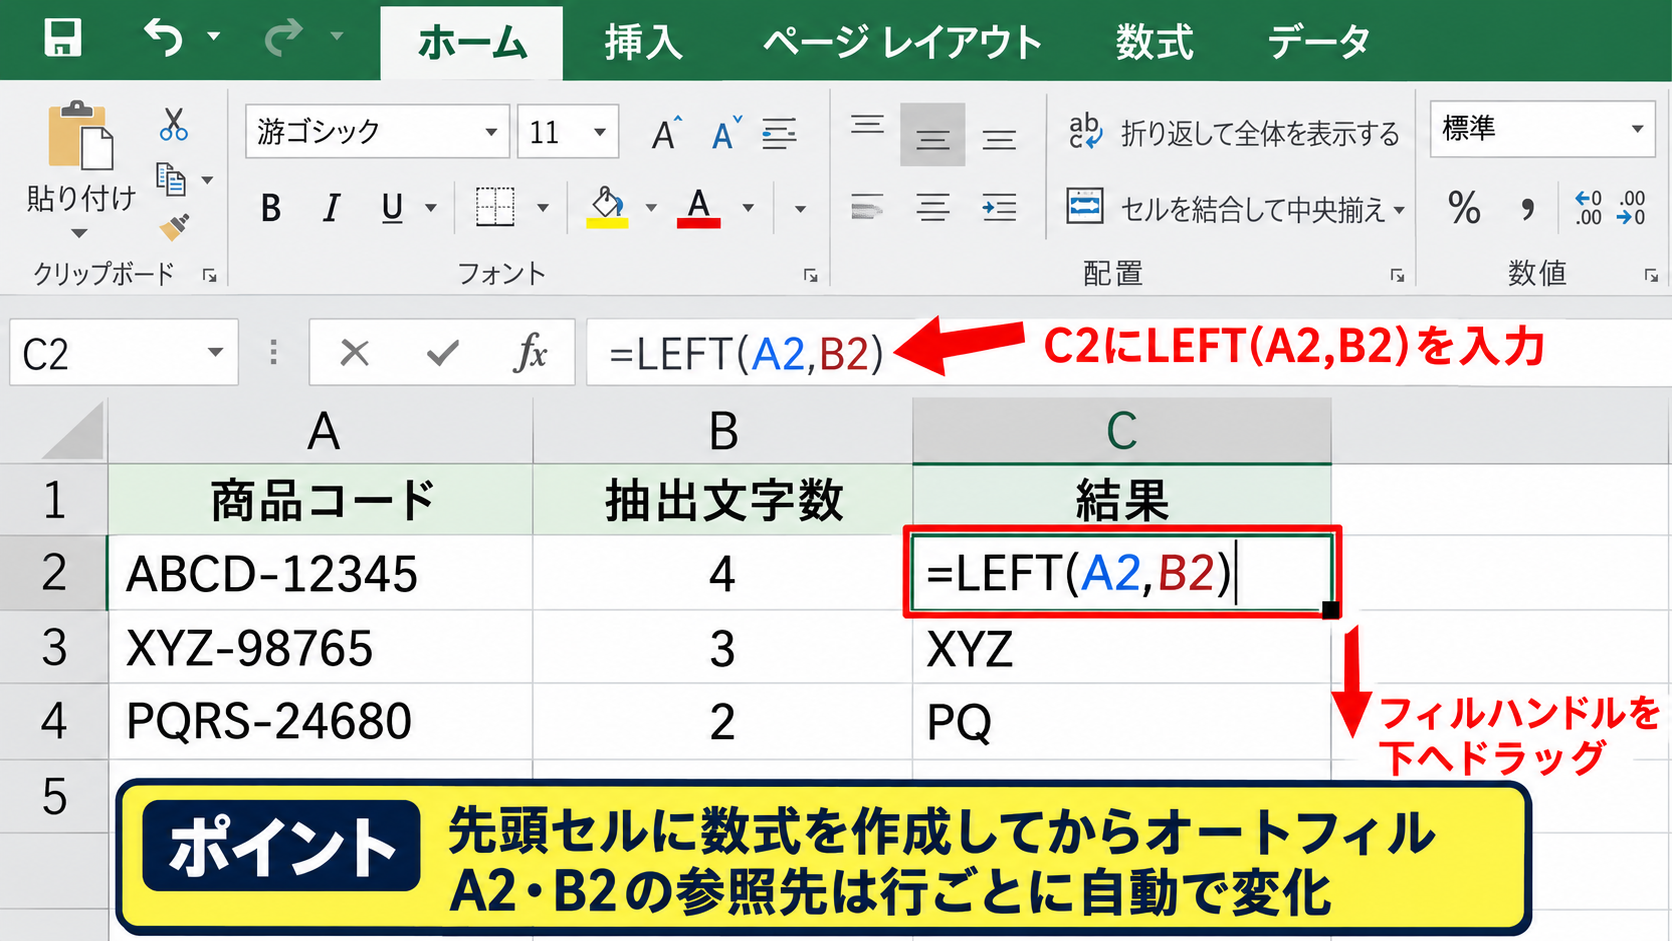This screenshot has width=1672, height=941.
Task: Apply Comma Style icon
Action: coord(1528,208)
